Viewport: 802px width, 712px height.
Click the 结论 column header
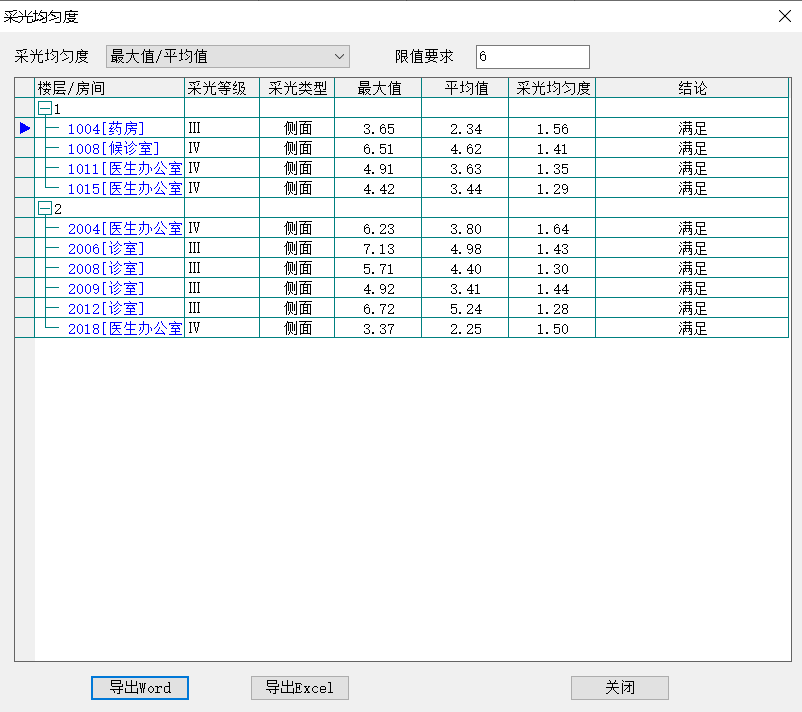(692, 88)
